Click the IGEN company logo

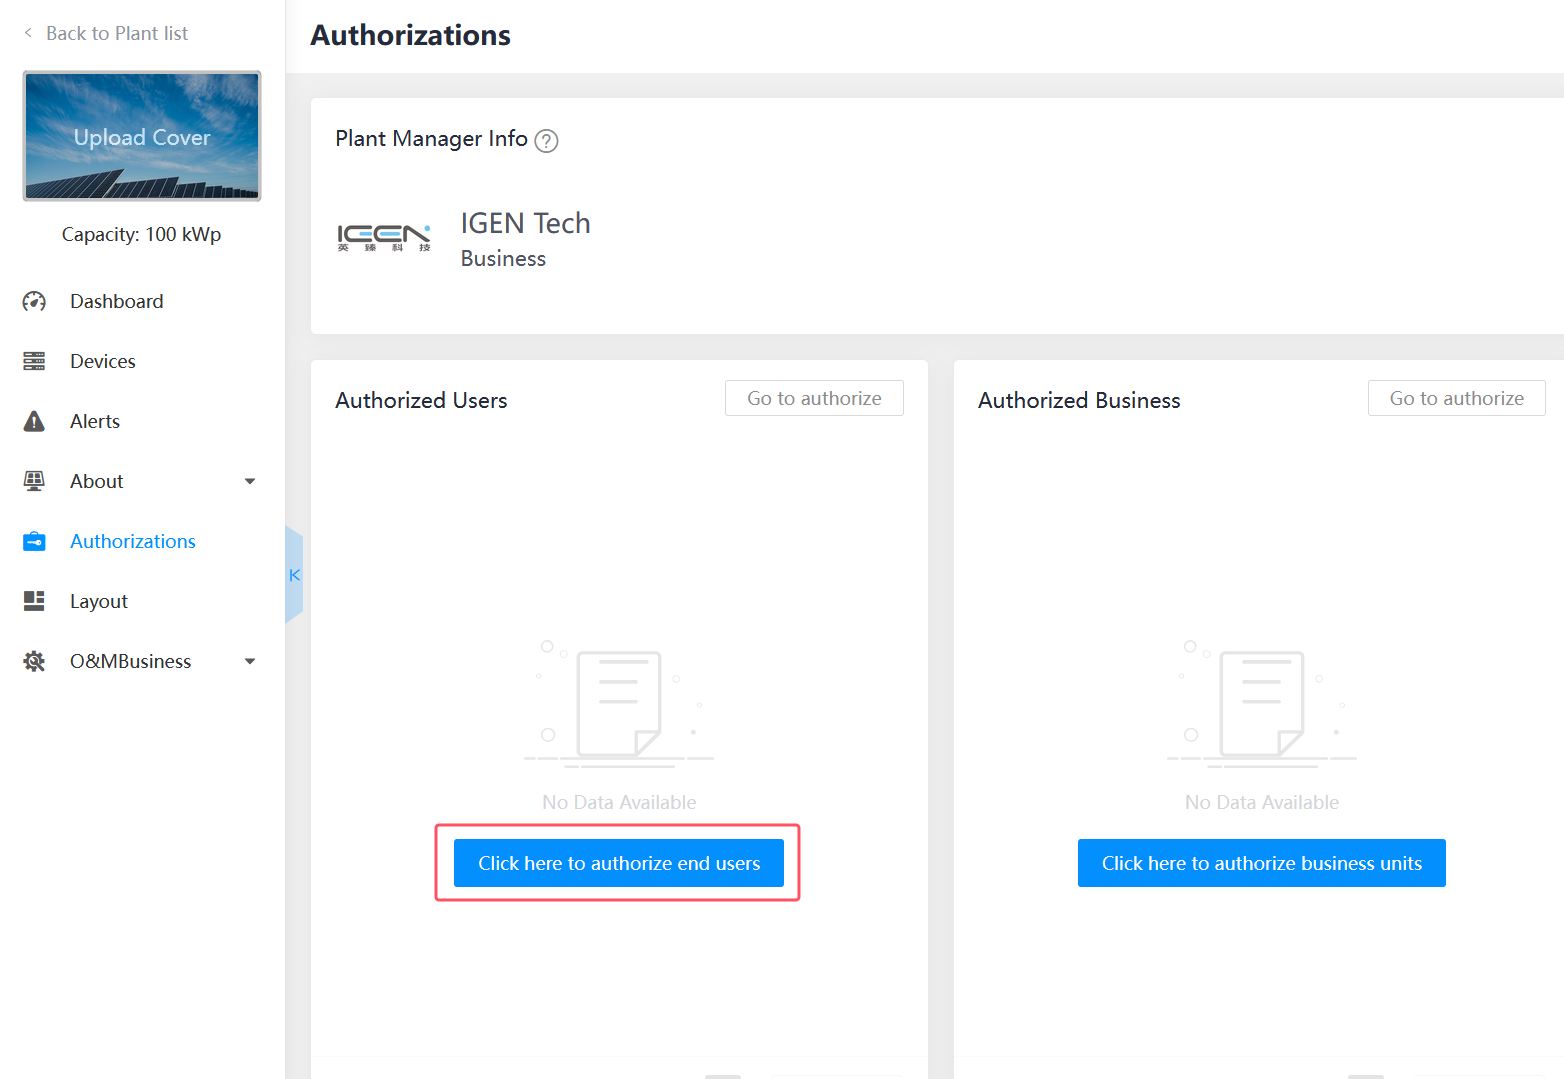pyautogui.click(x=384, y=238)
